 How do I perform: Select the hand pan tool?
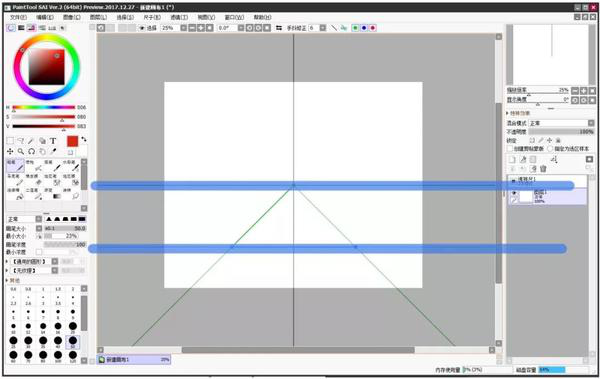coord(42,152)
